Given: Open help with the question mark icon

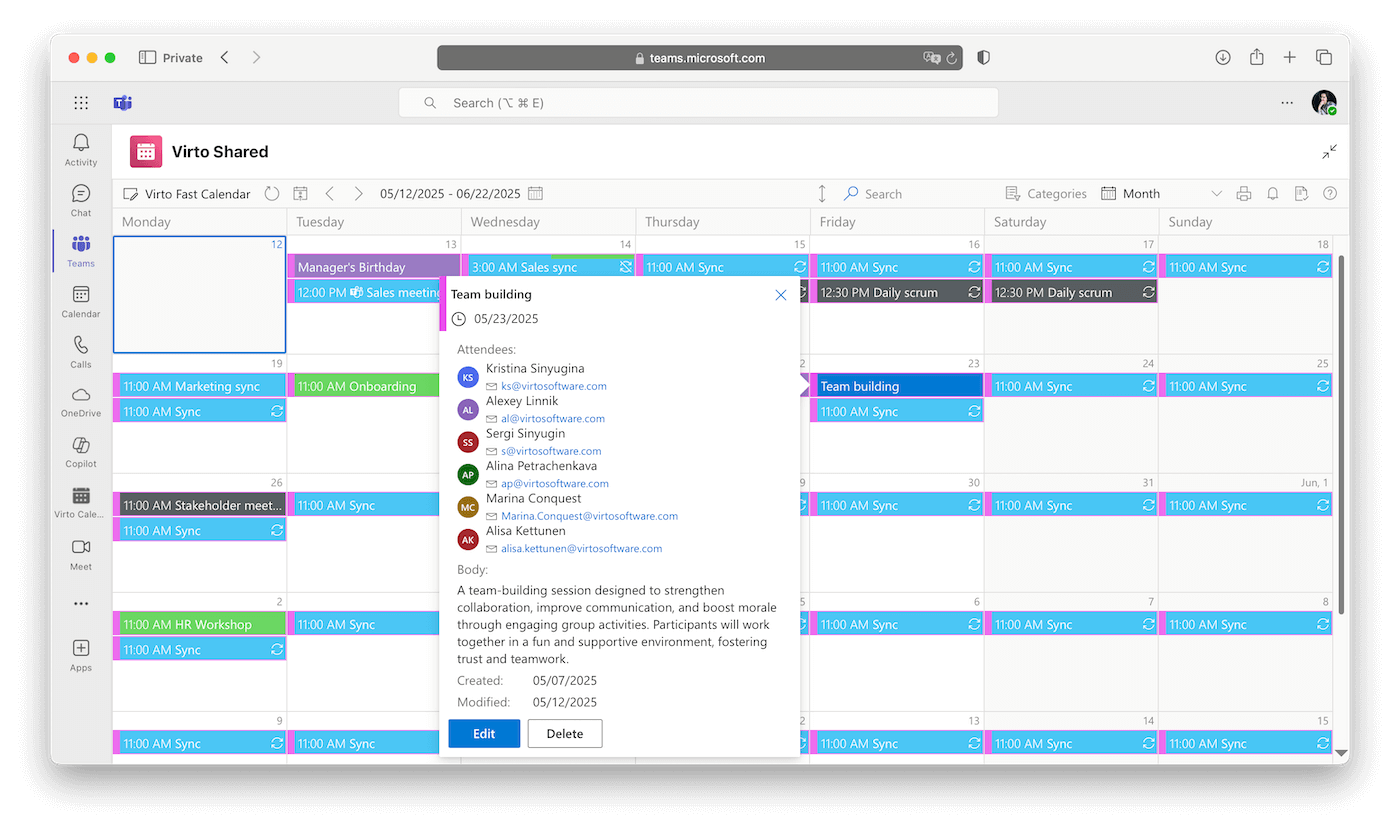Looking at the screenshot, I should click(x=1330, y=193).
